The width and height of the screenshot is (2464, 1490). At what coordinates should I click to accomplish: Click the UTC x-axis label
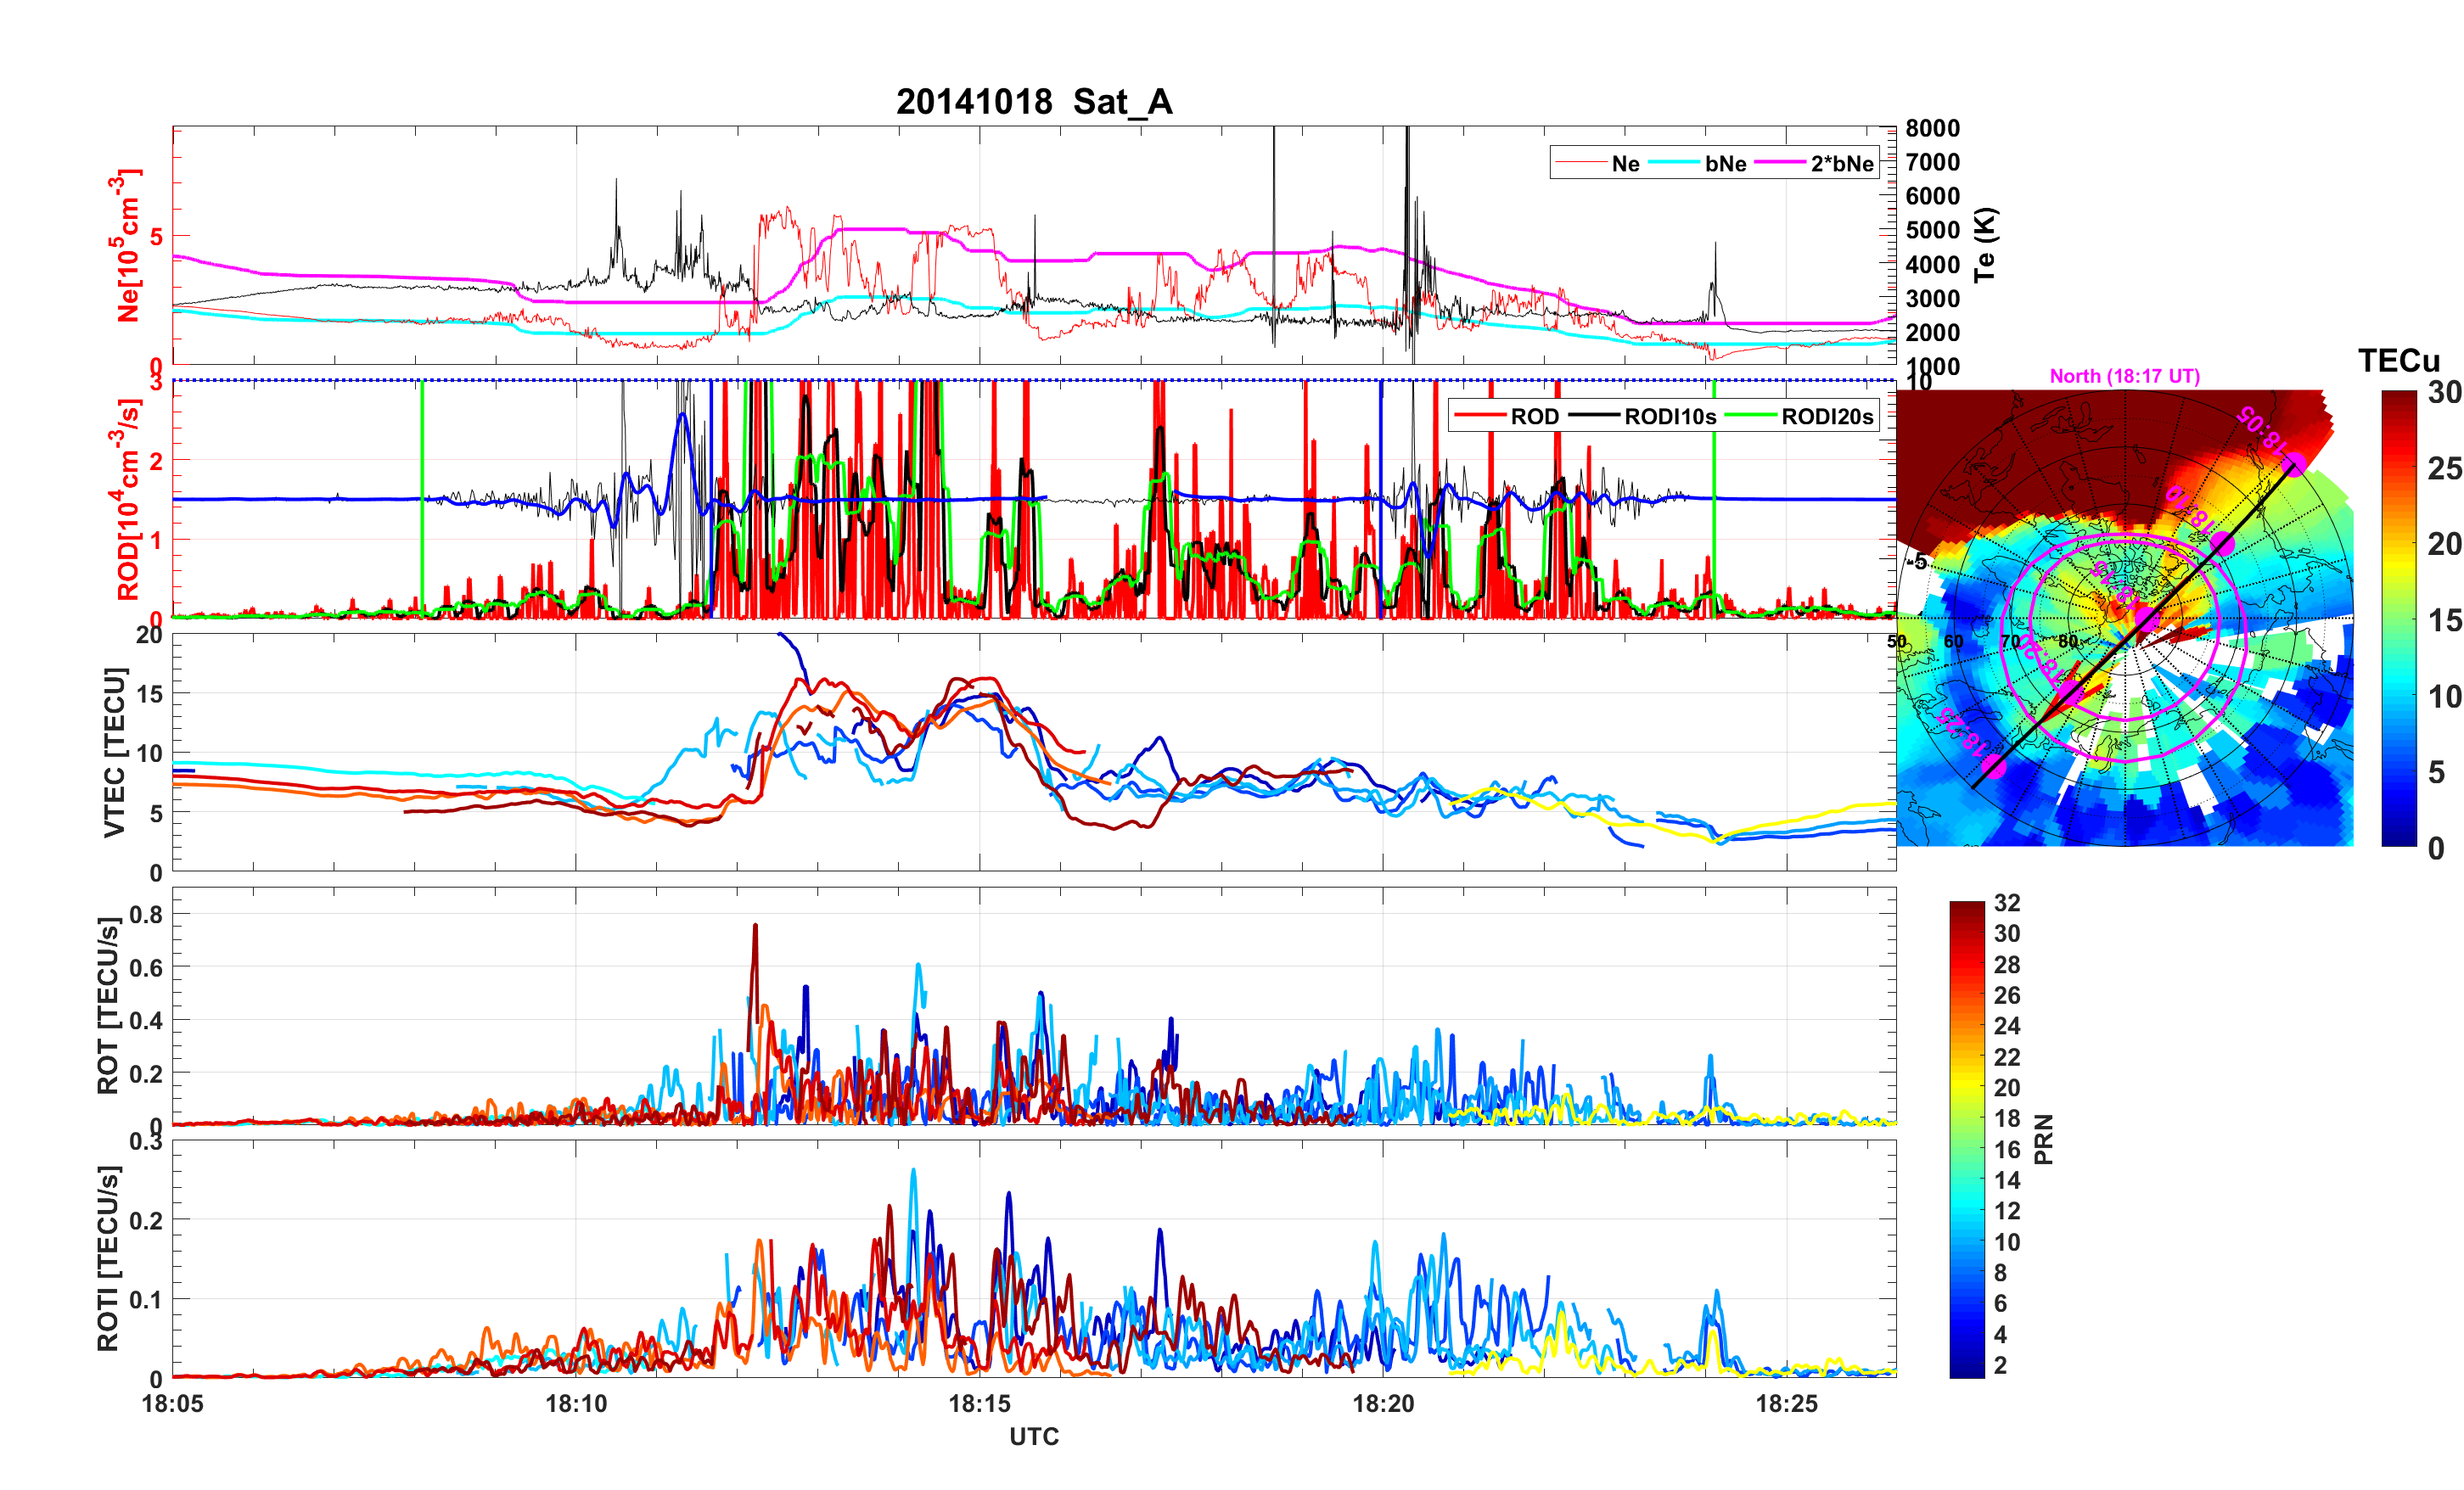pos(1034,1436)
